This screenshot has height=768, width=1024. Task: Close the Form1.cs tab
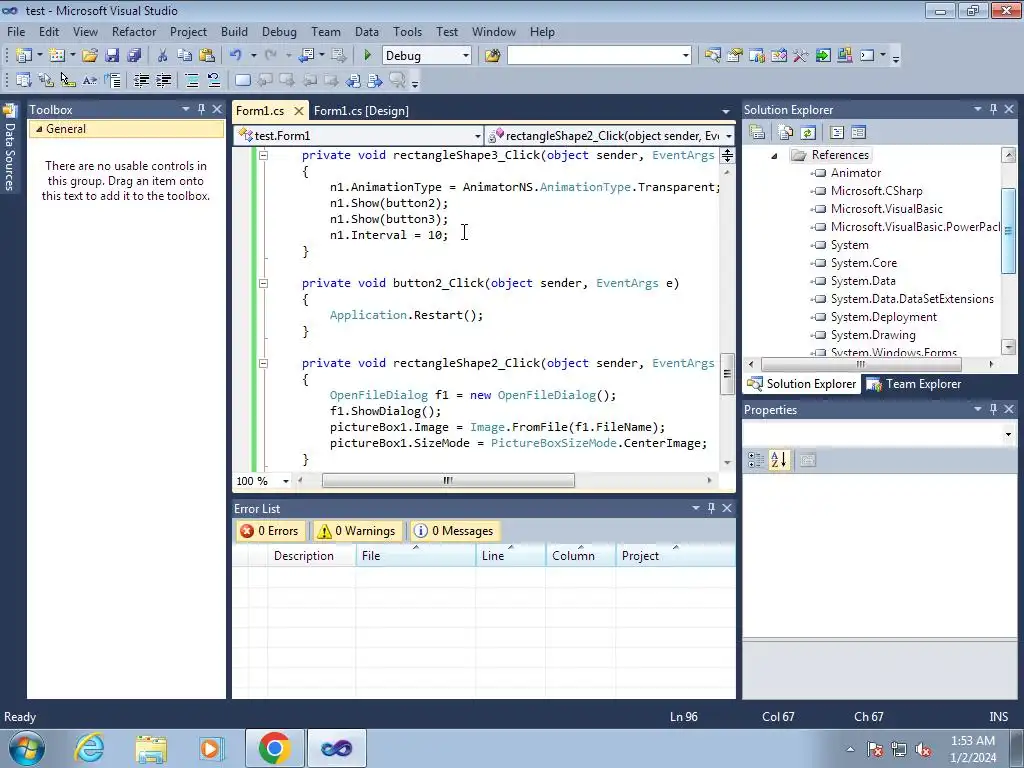pos(298,111)
